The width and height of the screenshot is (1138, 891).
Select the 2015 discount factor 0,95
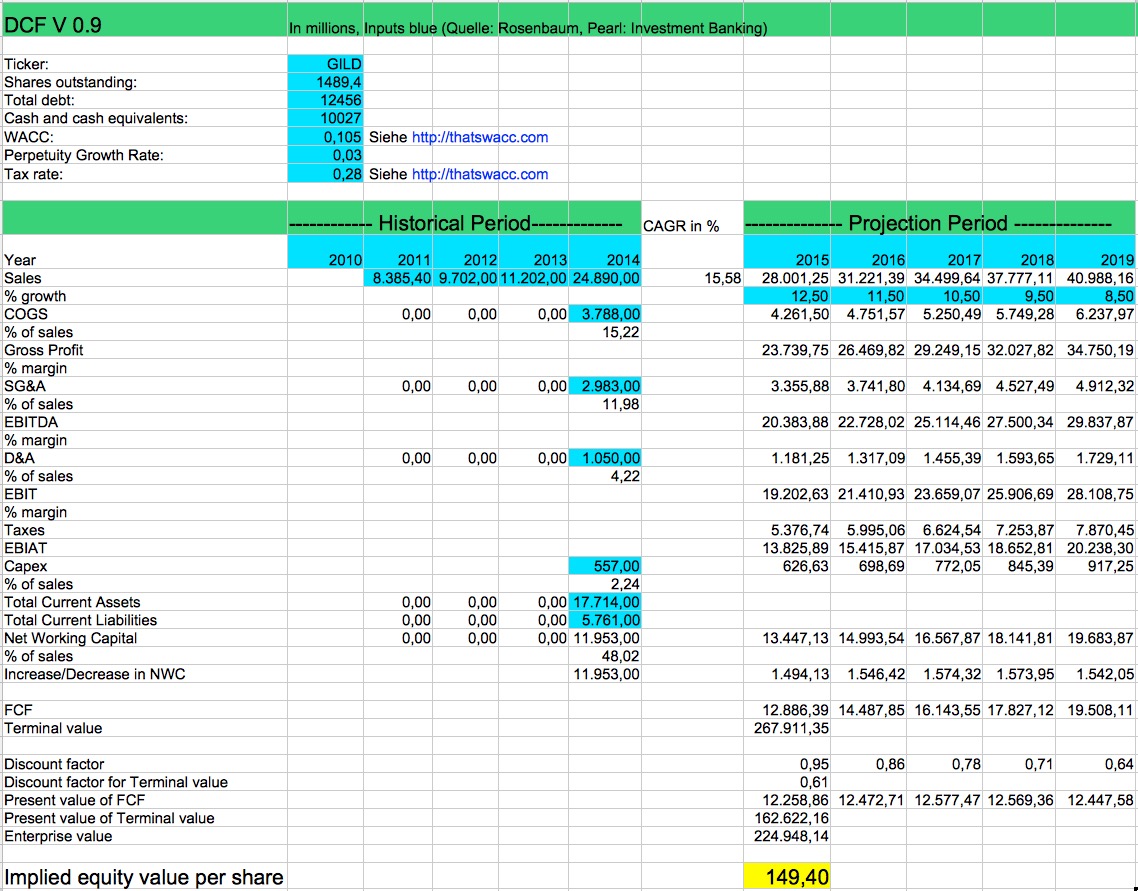(787, 764)
